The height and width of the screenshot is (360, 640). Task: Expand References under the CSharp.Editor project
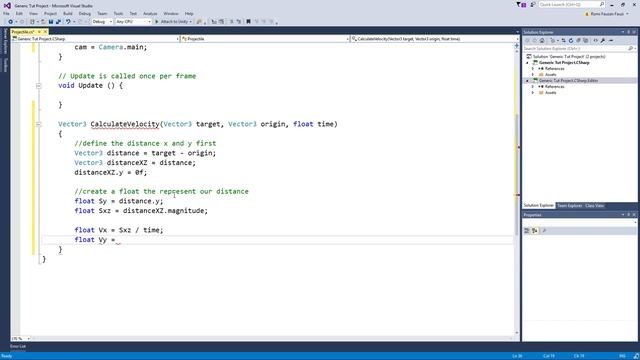pos(533,87)
